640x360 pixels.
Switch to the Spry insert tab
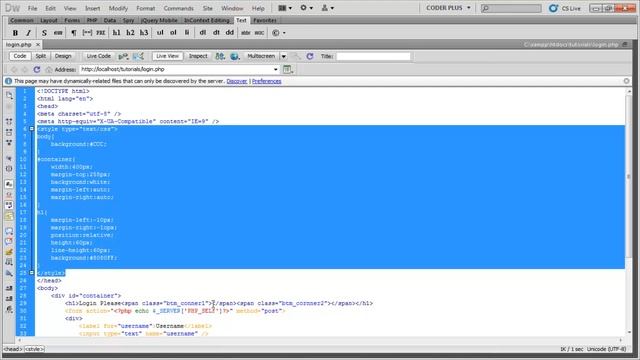point(128,20)
